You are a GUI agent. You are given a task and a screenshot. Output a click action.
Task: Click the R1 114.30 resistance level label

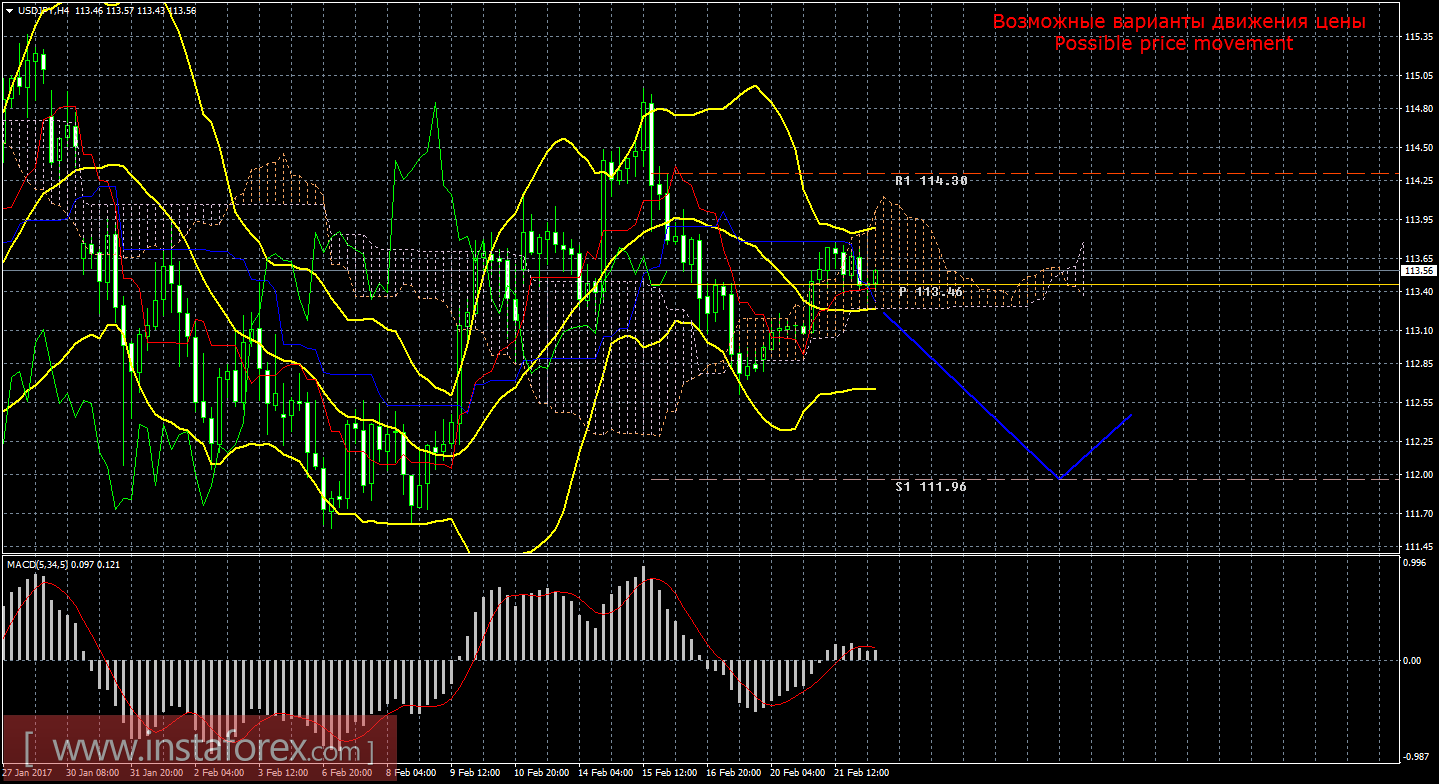coord(931,181)
